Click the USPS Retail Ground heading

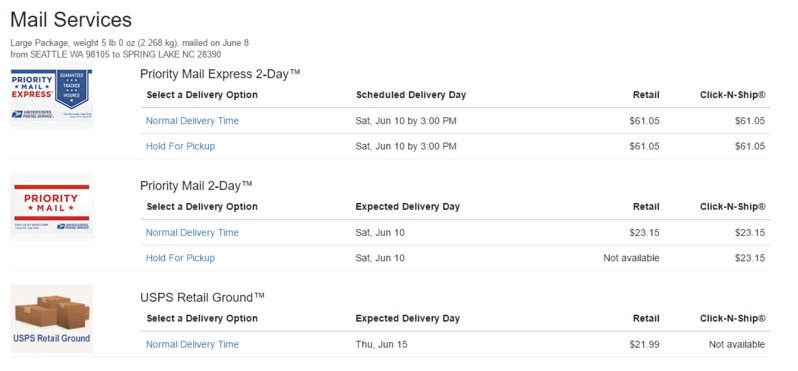click(202, 298)
